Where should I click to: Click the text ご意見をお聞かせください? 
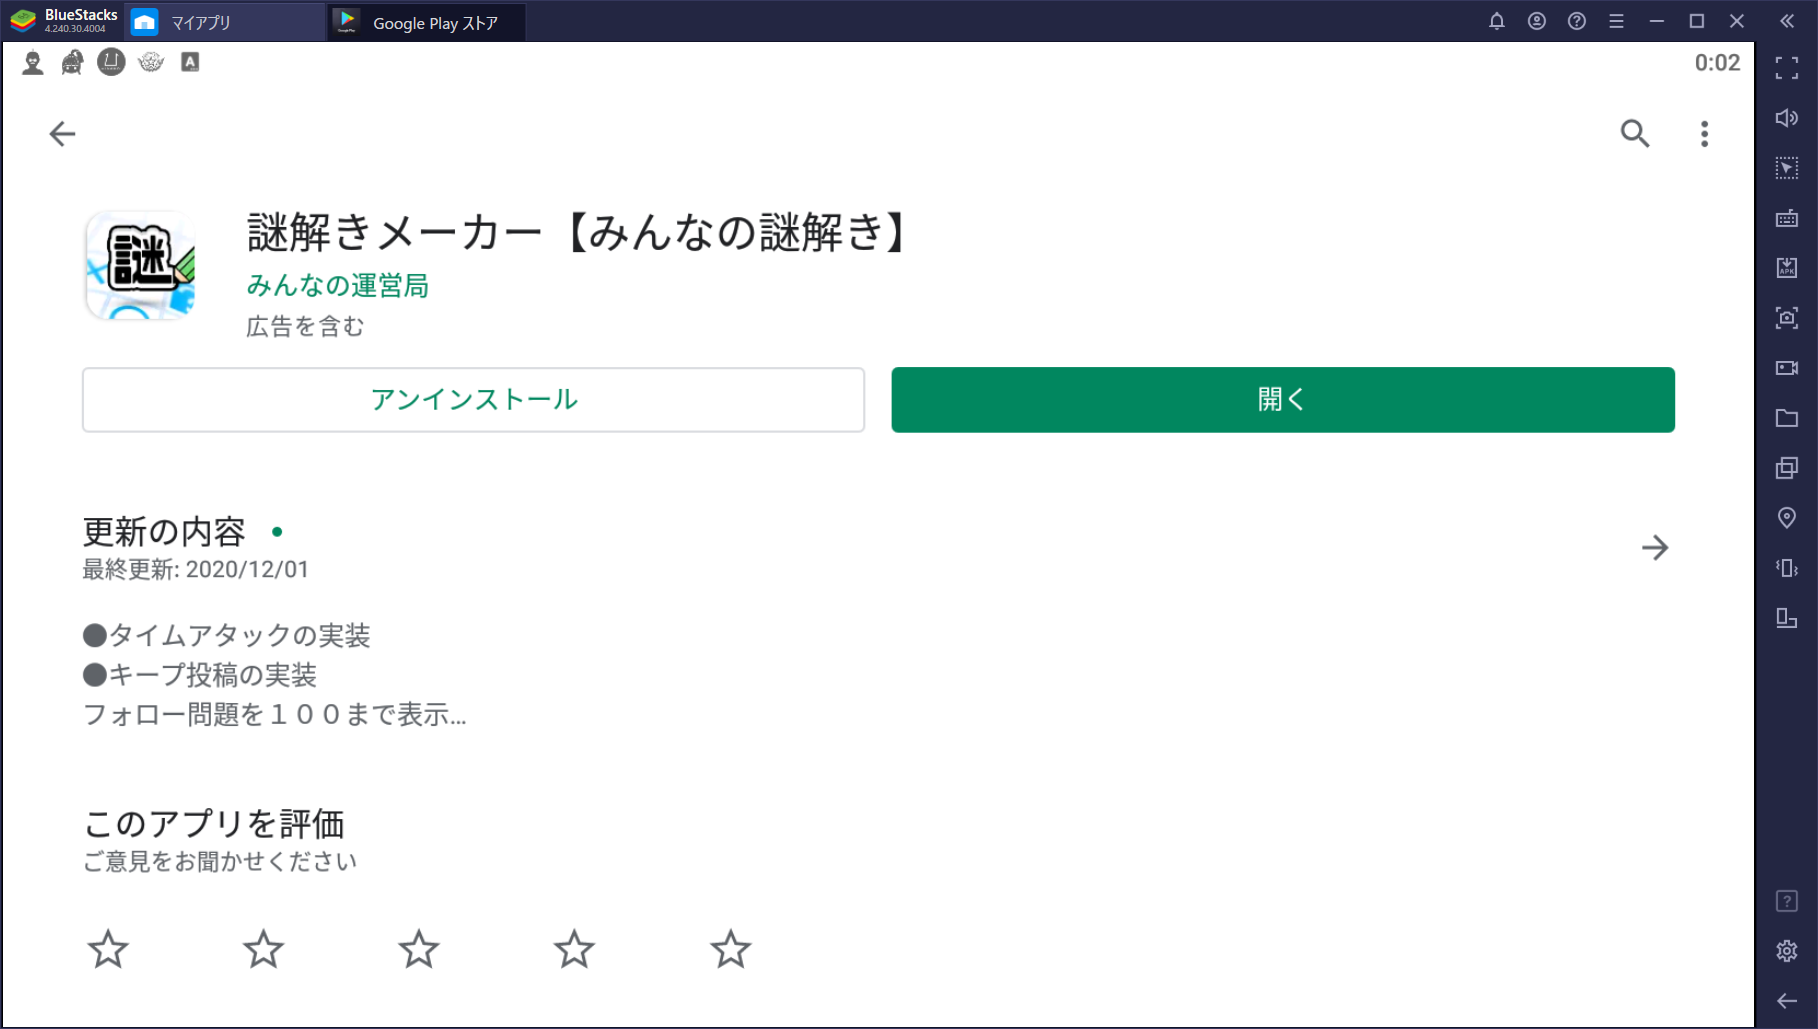tap(220, 862)
